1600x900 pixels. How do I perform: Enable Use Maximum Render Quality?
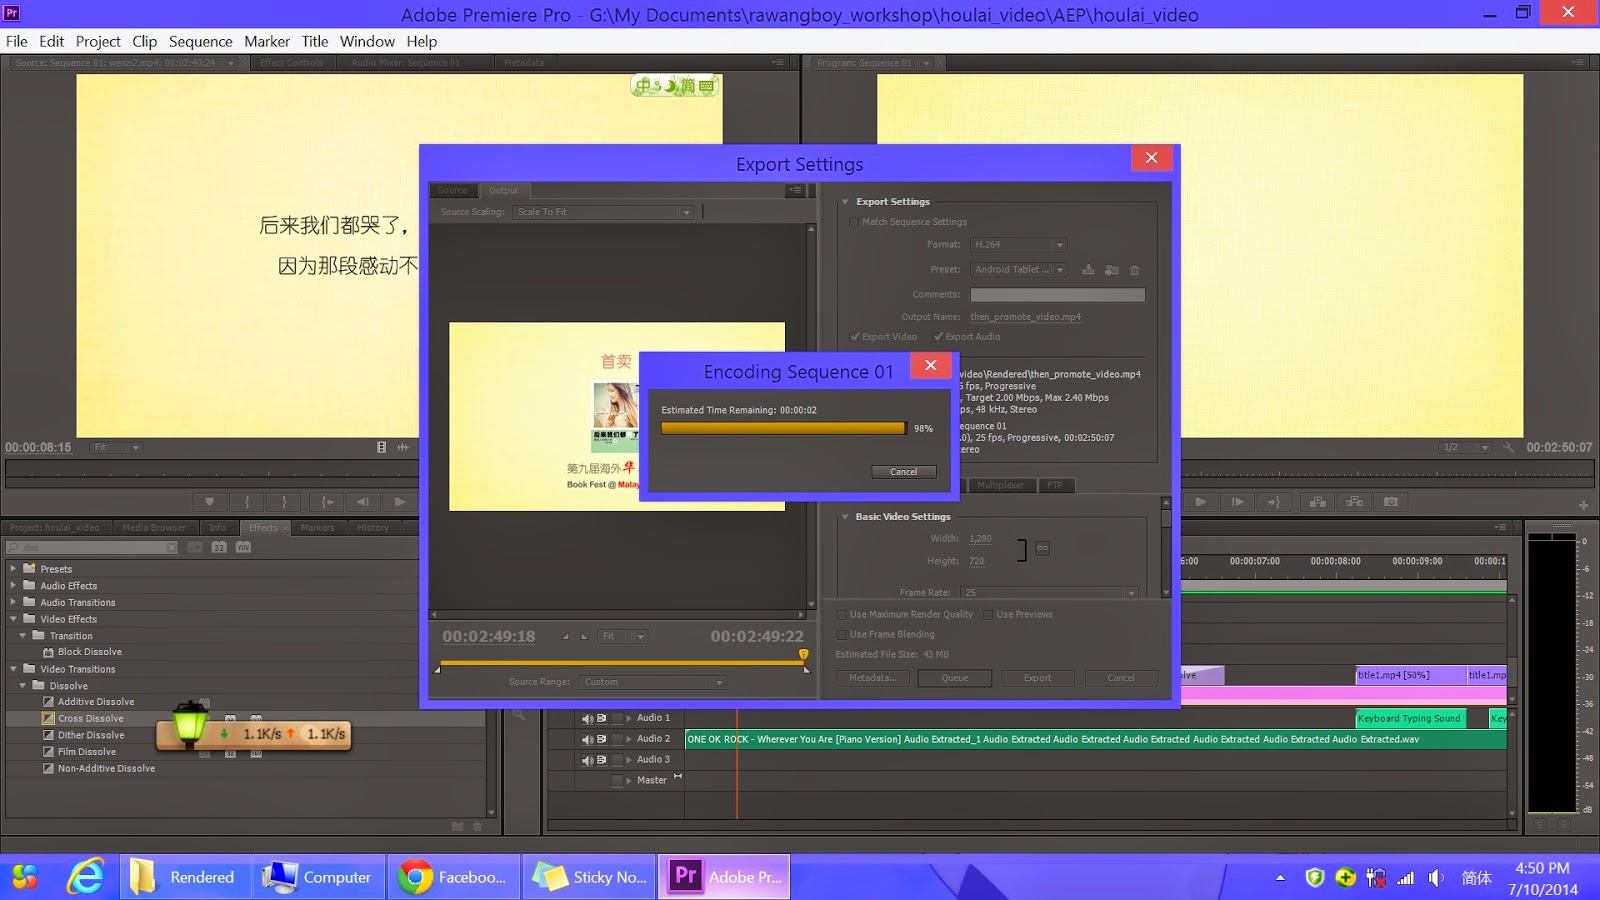pyautogui.click(x=842, y=615)
